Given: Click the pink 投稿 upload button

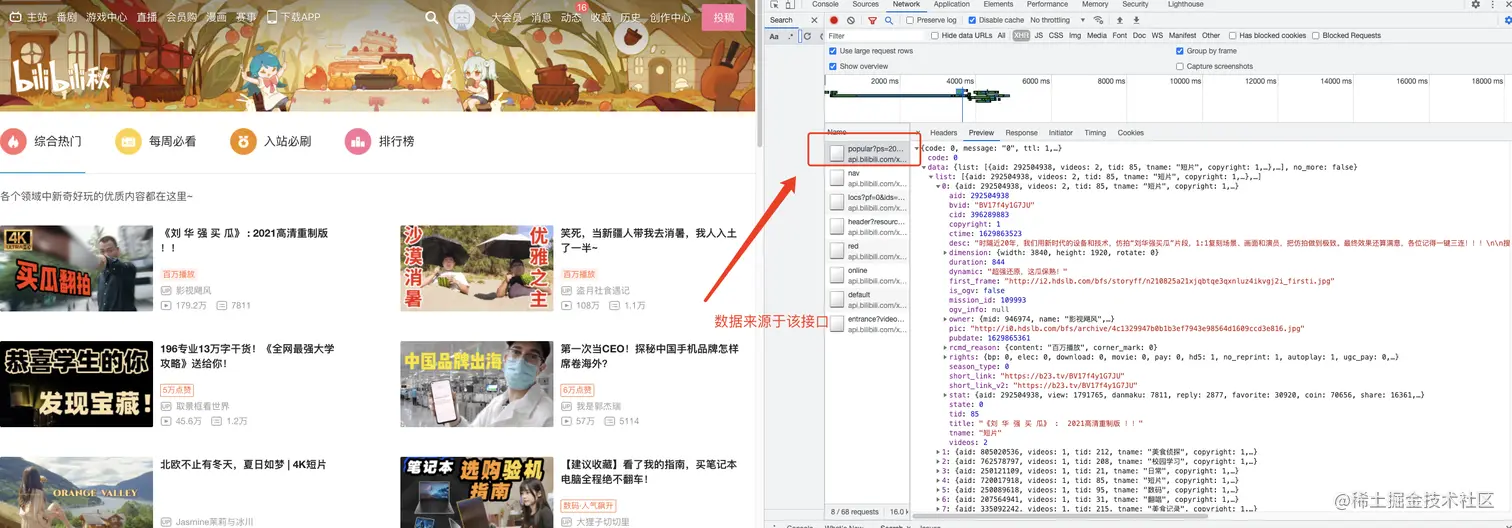Looking at the screenshot, I should click(x=724, y=17).
